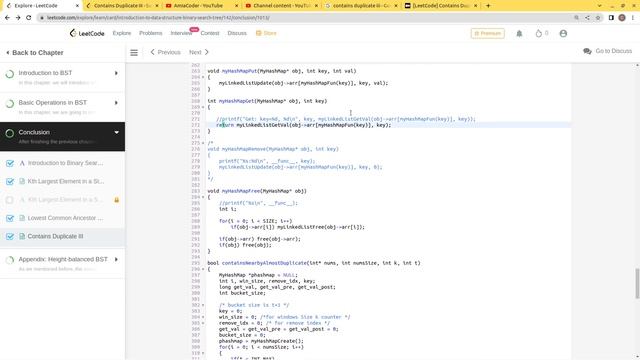Expand the Introduction to BST chapter arrow
The height and width of the screenshot is (360, 640).
pyautogui.click(x=116, y=73)
